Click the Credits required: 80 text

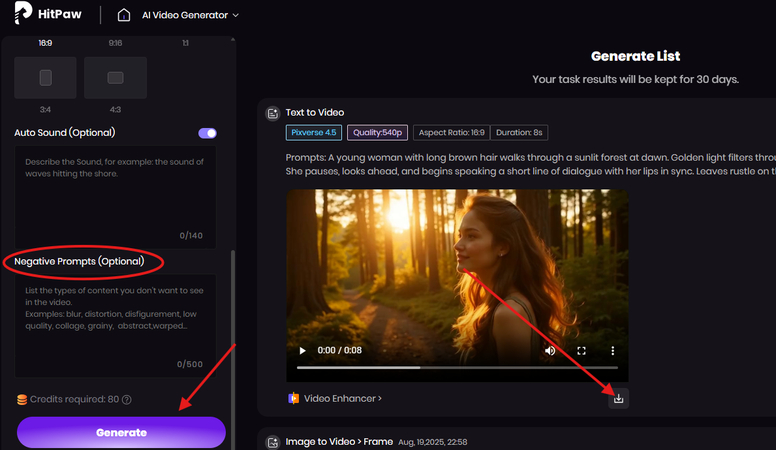[x=74, y=400]
